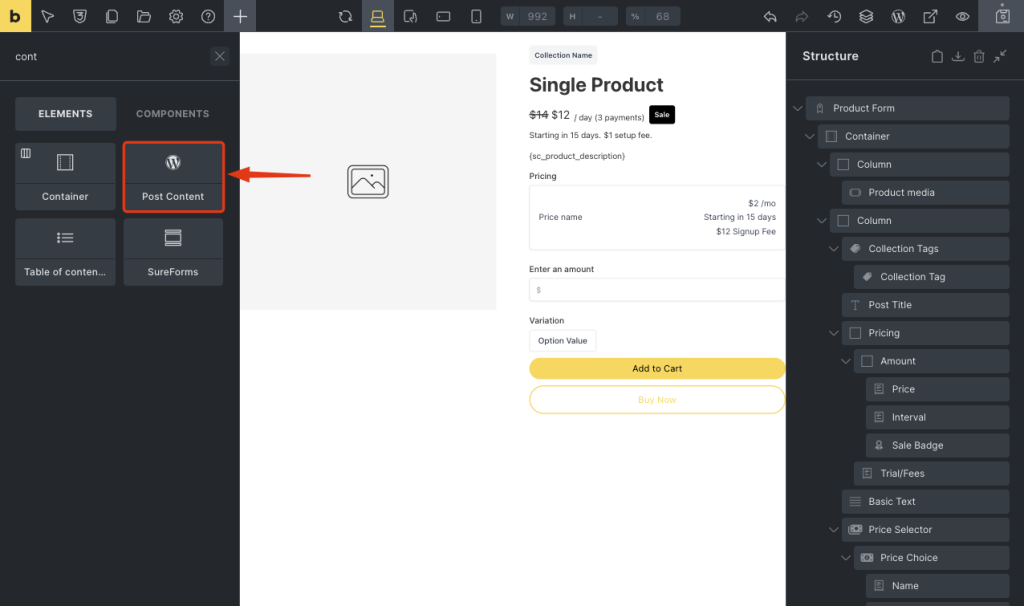Click the help question mark icon
The image size is (1024, 606).
click(x=208, y=16)
